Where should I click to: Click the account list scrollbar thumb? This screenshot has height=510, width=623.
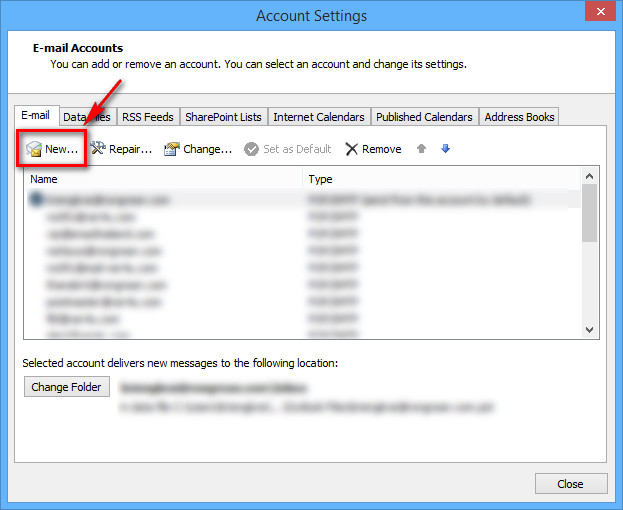[590, 213]
